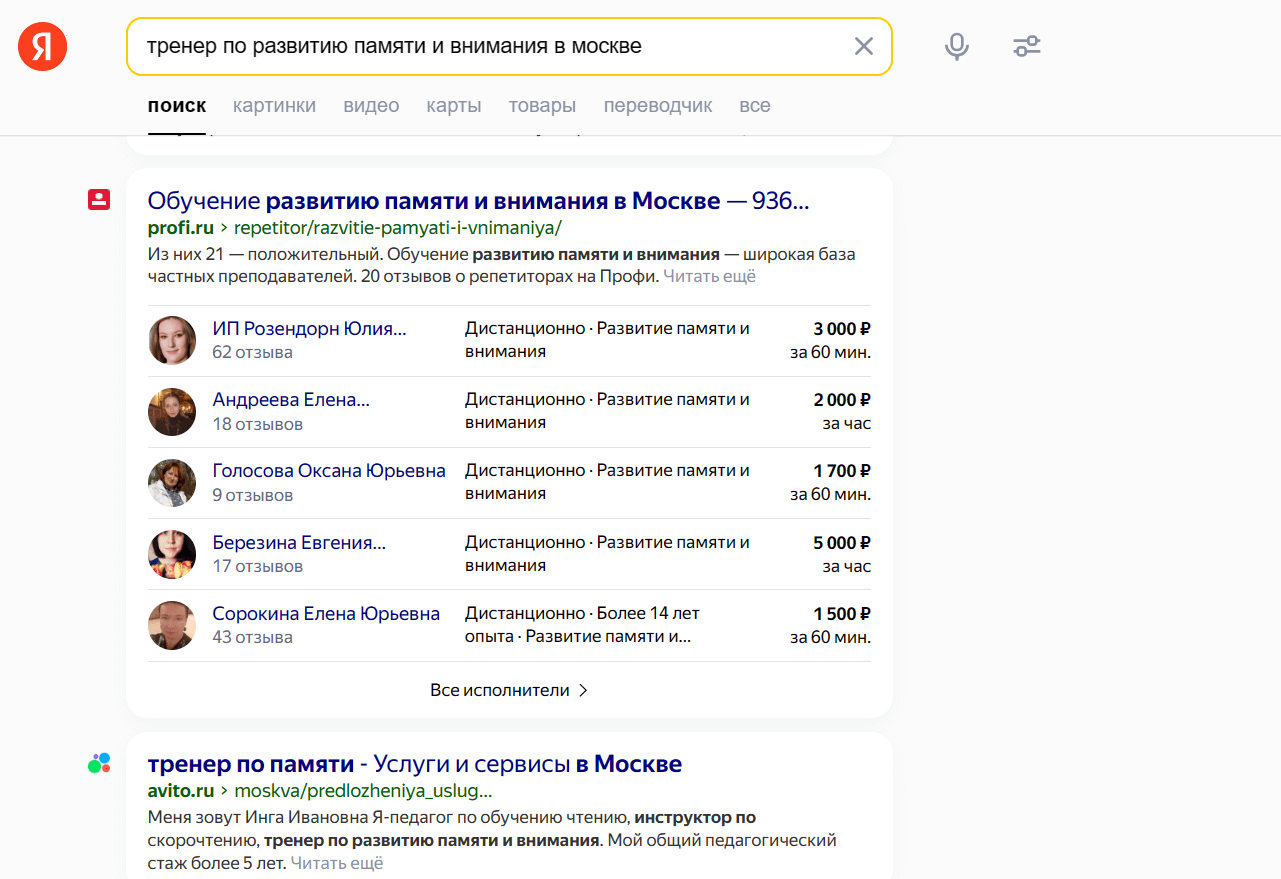Open the avatar photo of Березина Евгения
Screen dimensions: 1281x879
[172, 554]
